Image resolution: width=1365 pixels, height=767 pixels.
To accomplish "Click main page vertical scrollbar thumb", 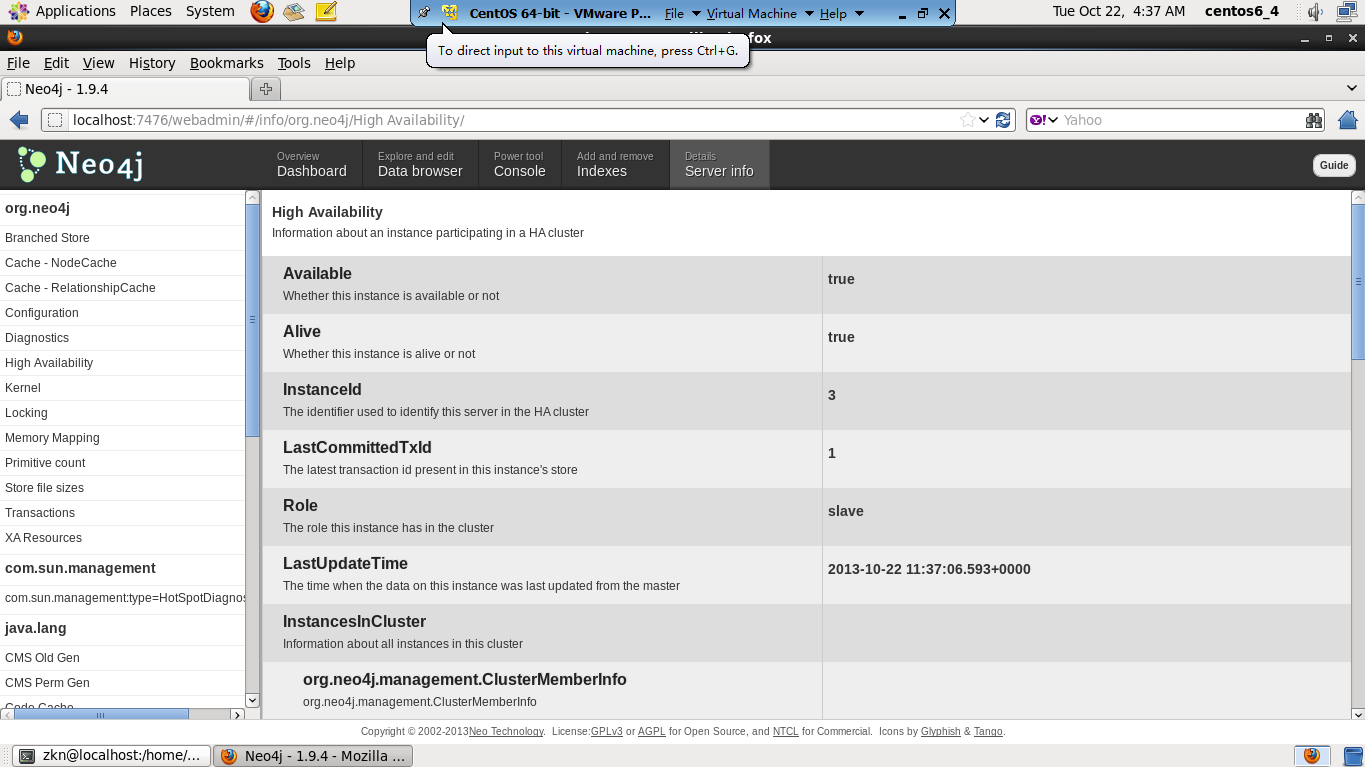I will tap(1358, 282).
